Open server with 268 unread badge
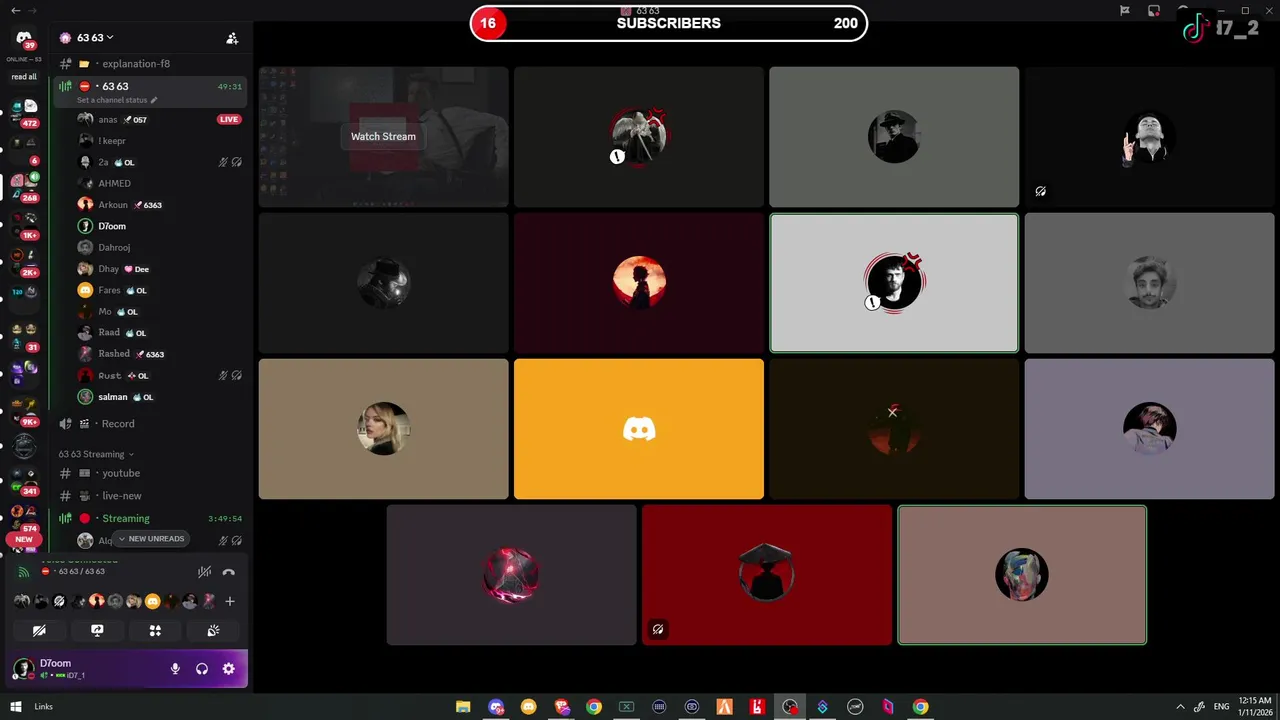This screenshot has width=1280, height=720. coord(24,186)
